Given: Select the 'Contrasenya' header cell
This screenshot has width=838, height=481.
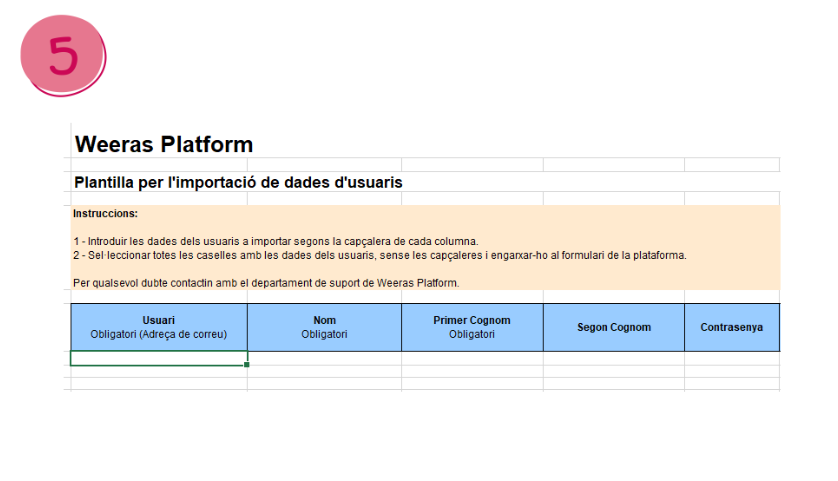Looking at the screenshot, I should (732, 327).
